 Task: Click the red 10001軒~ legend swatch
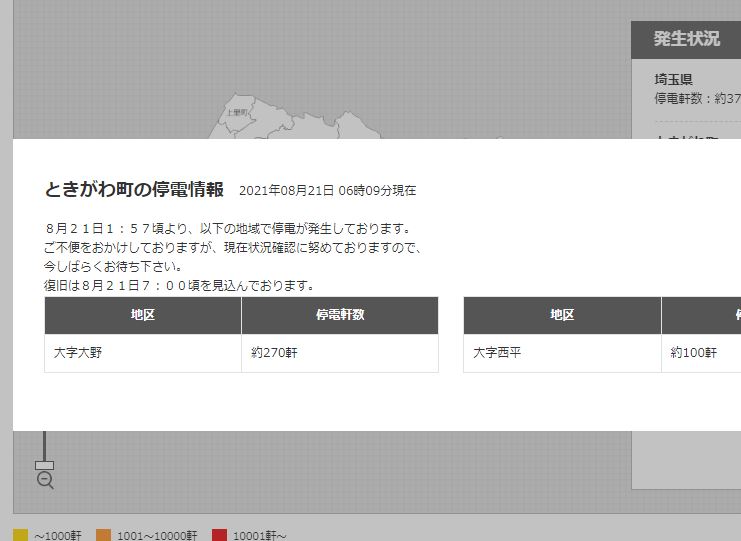click(x=220, y=535)
